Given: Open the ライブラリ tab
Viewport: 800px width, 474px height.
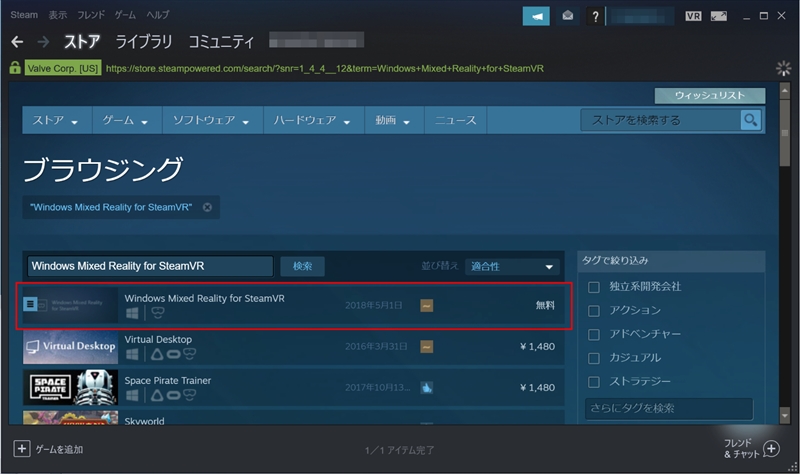Looking at the screenshot, I should pos(144,42).
